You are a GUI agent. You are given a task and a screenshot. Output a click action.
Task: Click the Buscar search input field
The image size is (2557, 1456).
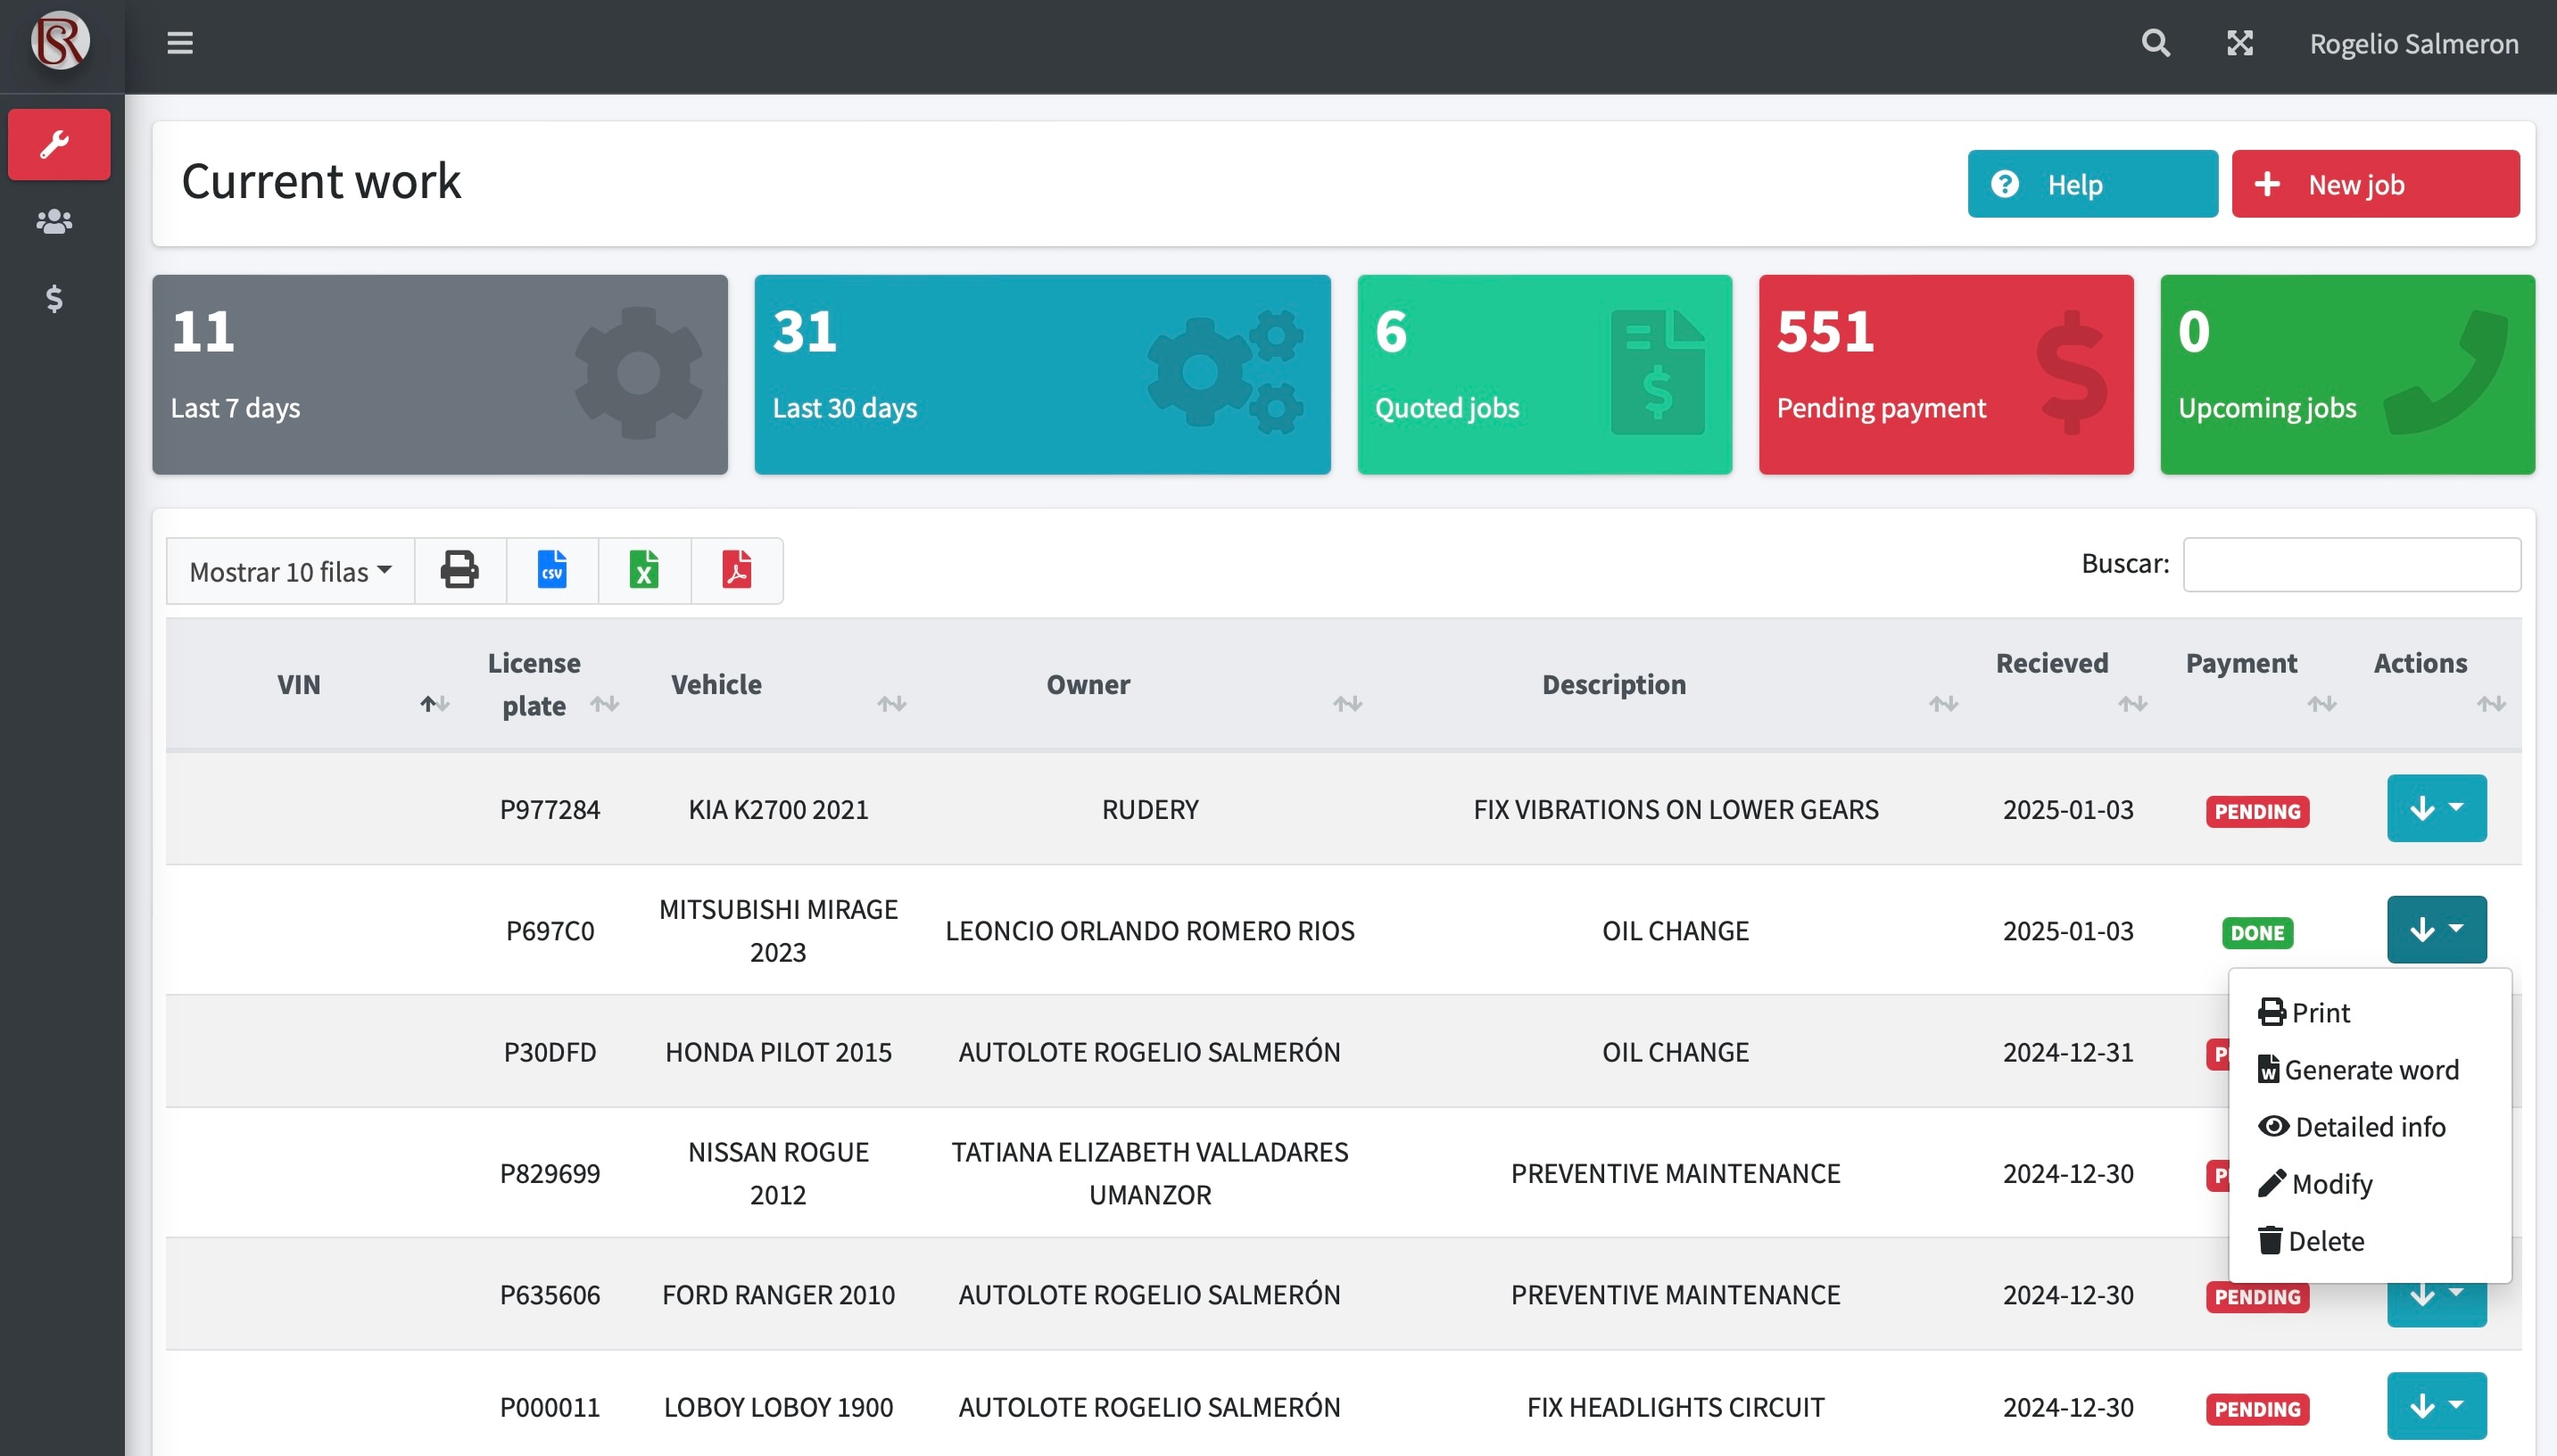click(2351, 564)
